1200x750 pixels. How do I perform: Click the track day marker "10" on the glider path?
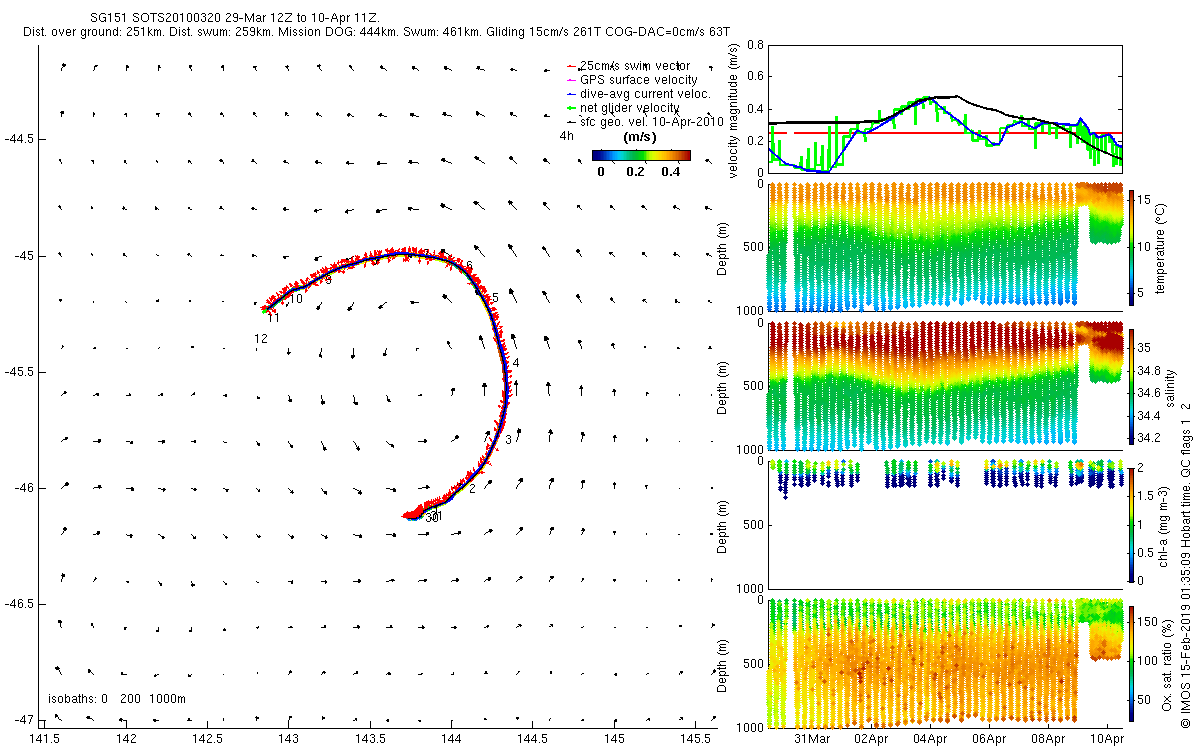[296, 299]
